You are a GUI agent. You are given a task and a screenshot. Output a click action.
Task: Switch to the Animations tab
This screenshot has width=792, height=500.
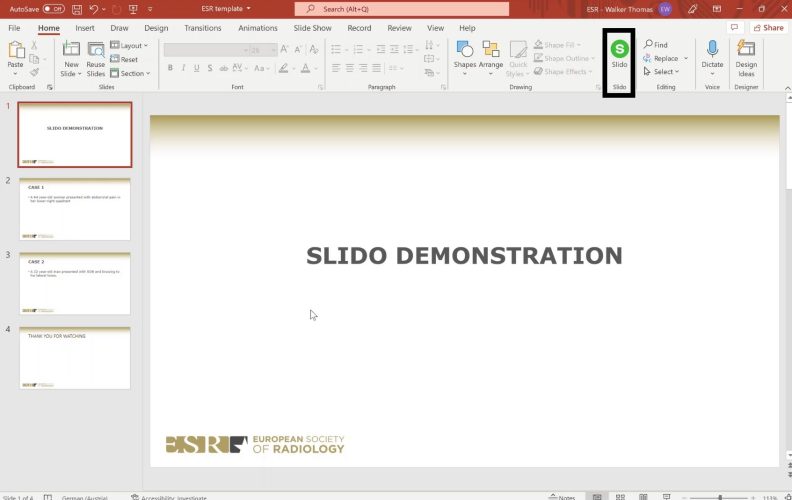(258, 28)
